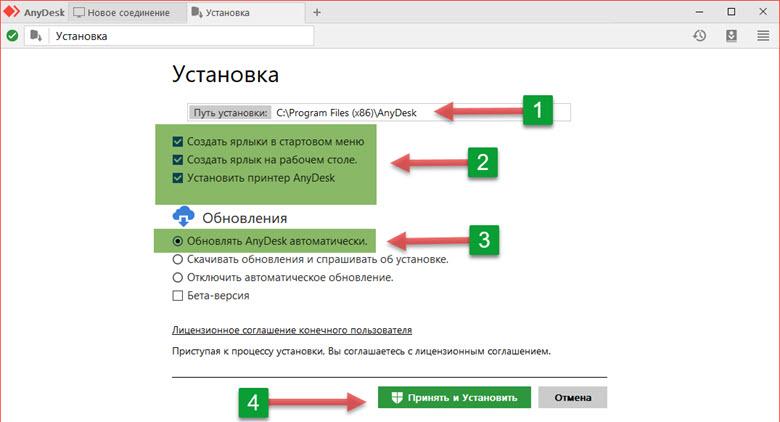This screenshot has width=780, height=422.
Task: Click the cloud updates icon
Action: (x=183, y=216)
